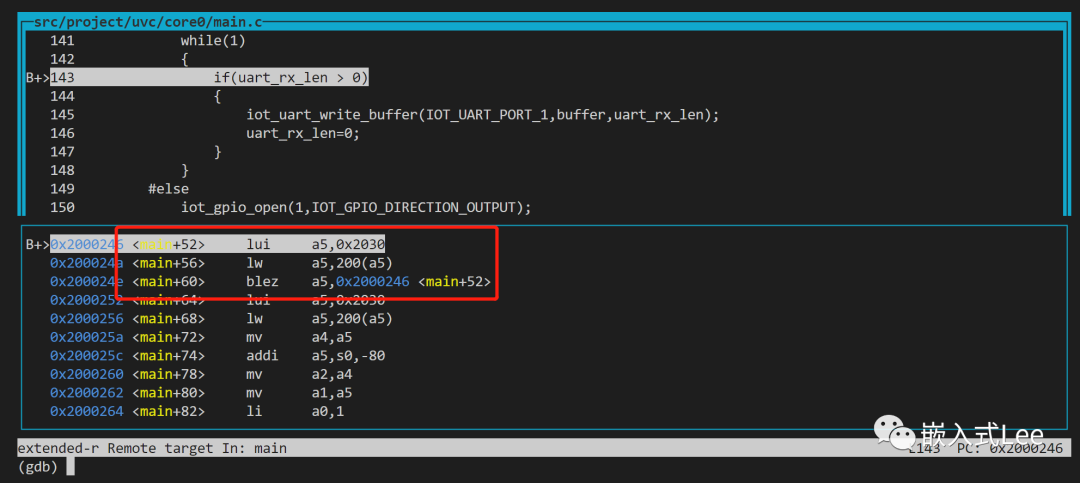Click the source file path src/project/uvc/core0/main.c

pos(147,22)
